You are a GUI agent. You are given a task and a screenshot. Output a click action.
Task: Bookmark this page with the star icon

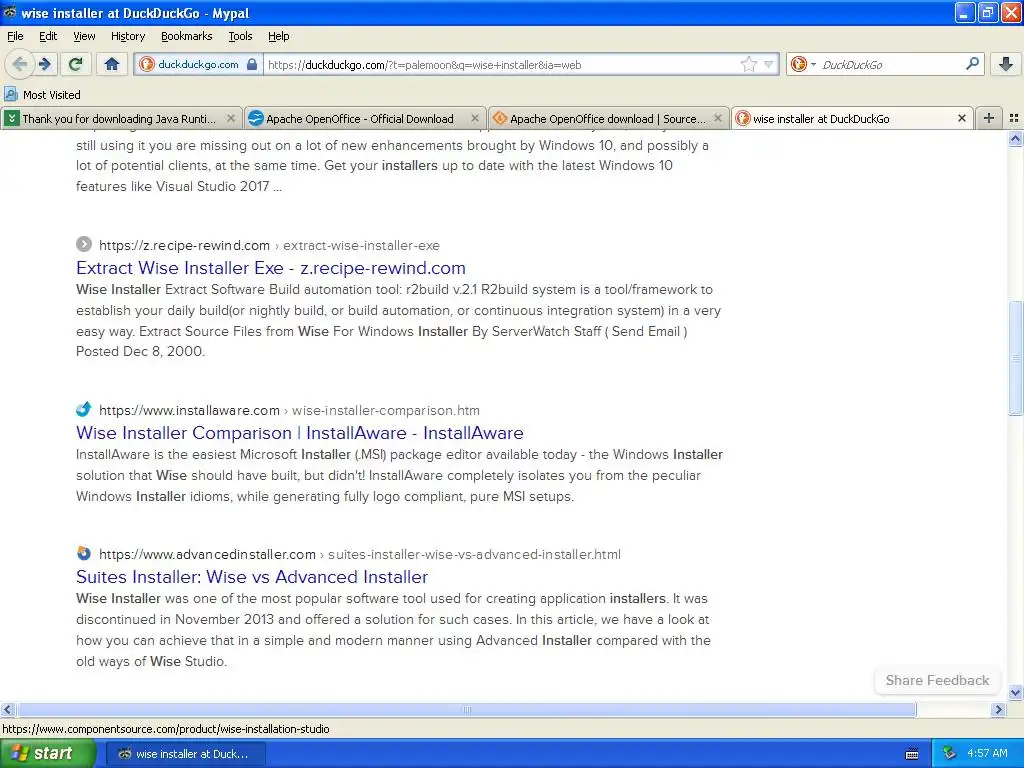click(x=748, y=64)
